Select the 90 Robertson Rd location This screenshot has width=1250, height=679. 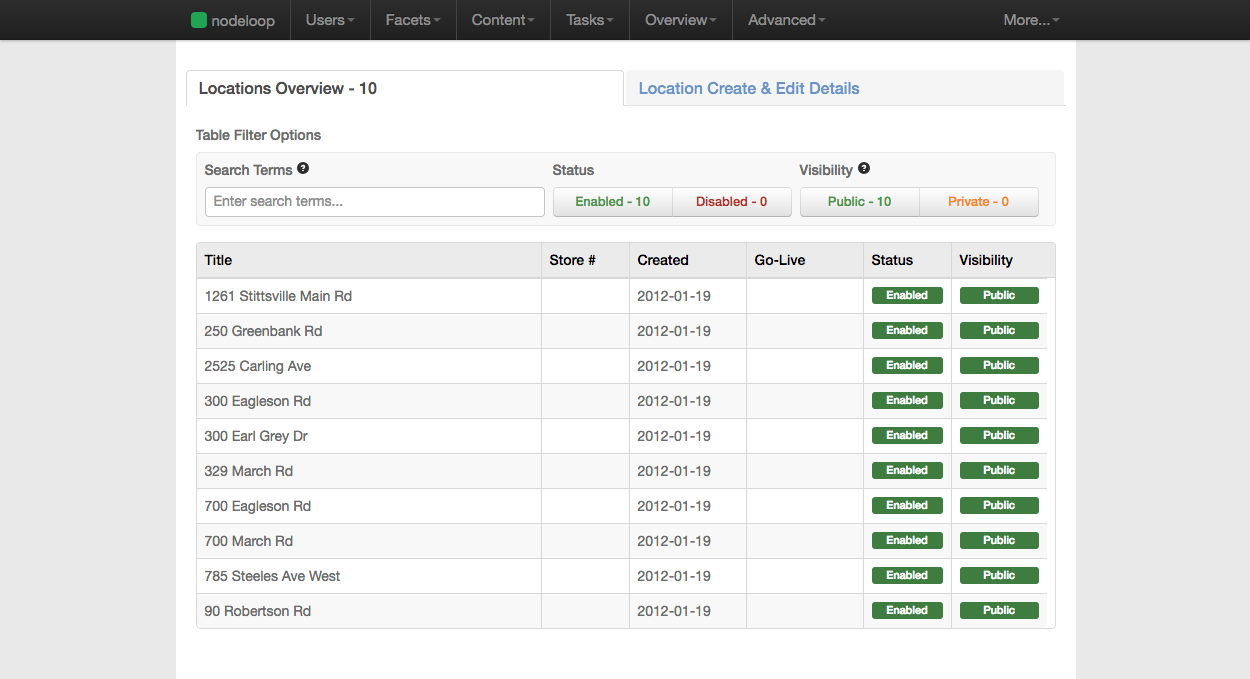(x=258, y=611)
